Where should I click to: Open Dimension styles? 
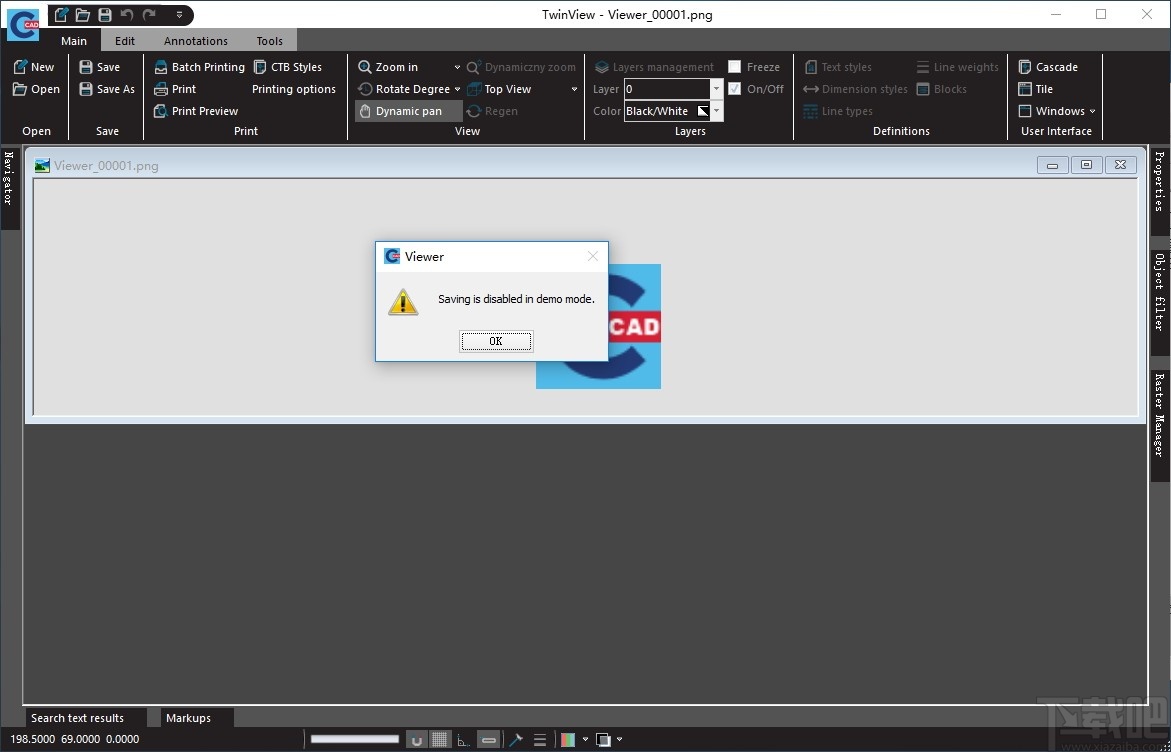coord(855,89)
